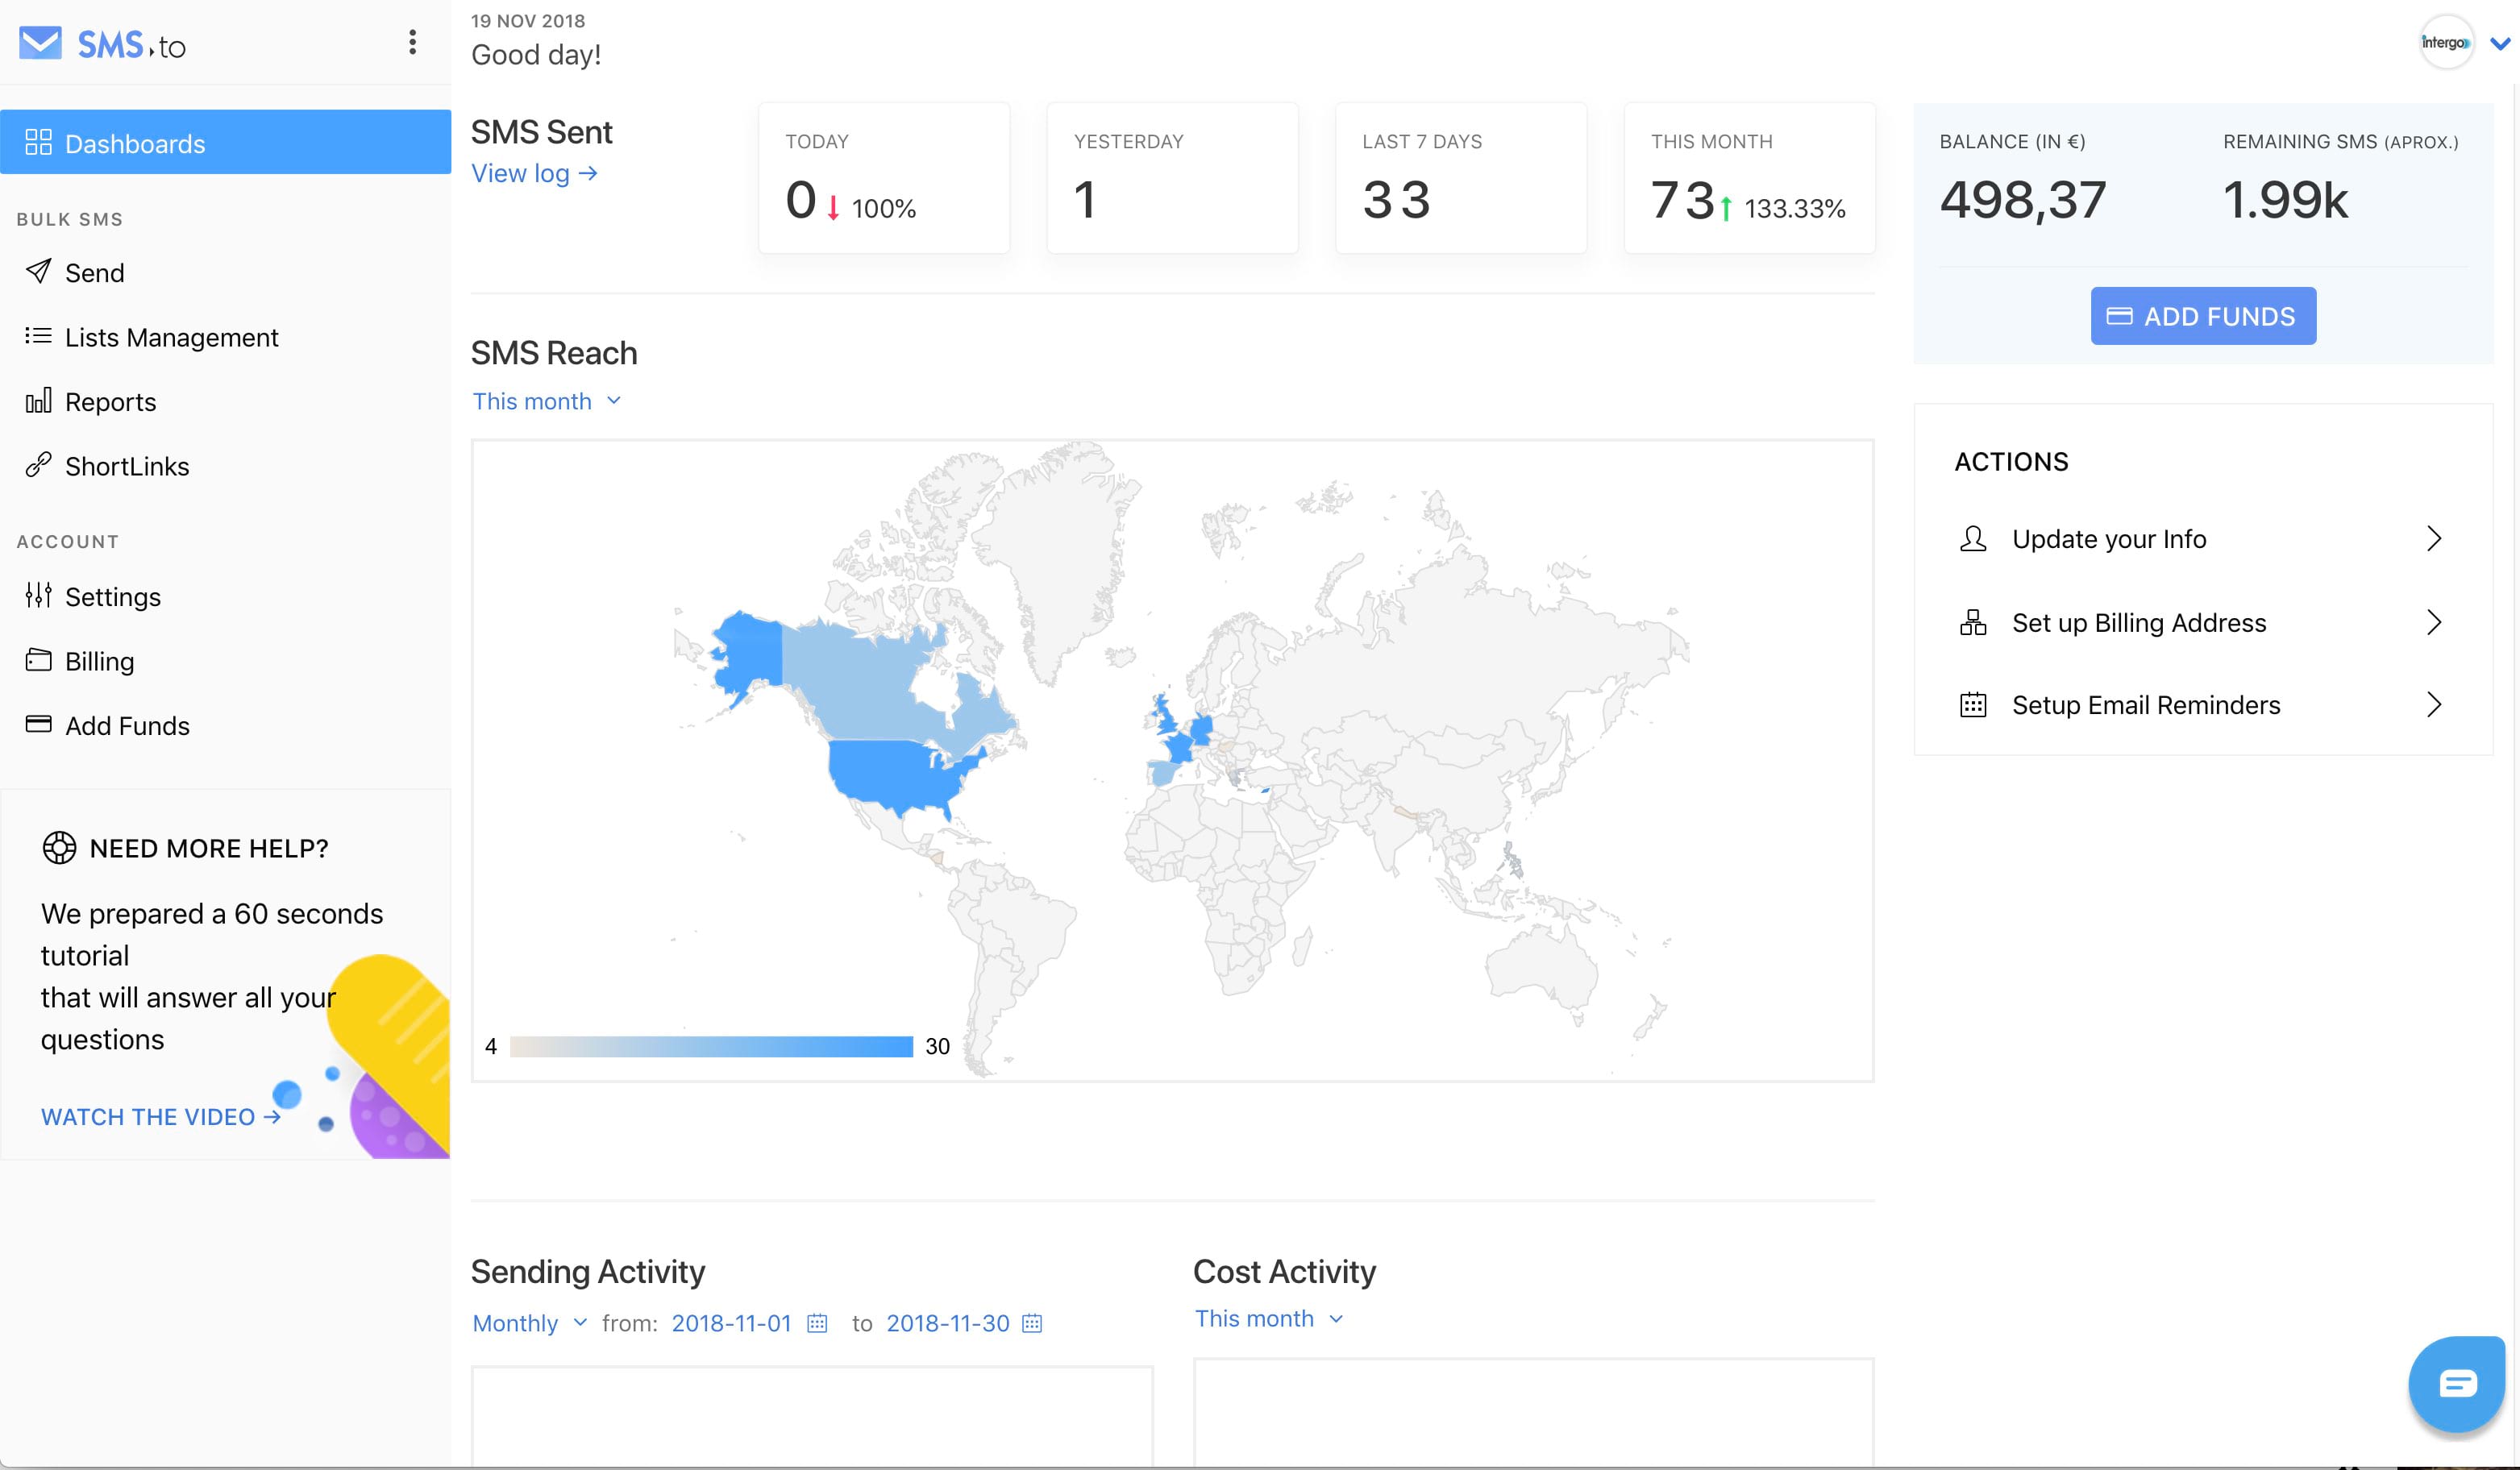The width and height of the screenshot is (2520, 1470).
Task: Click the ADD FUNDS button
Action: point(2202,316)
